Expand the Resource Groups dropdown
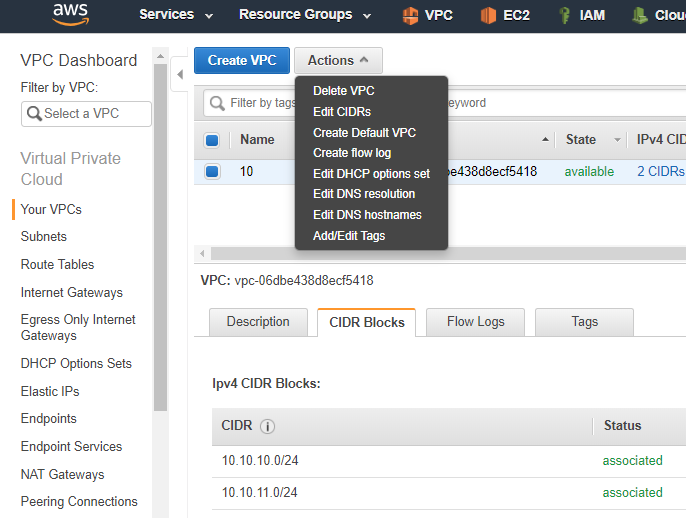The height and width of the screenshot is (518, 686). [x=304, y=14]
